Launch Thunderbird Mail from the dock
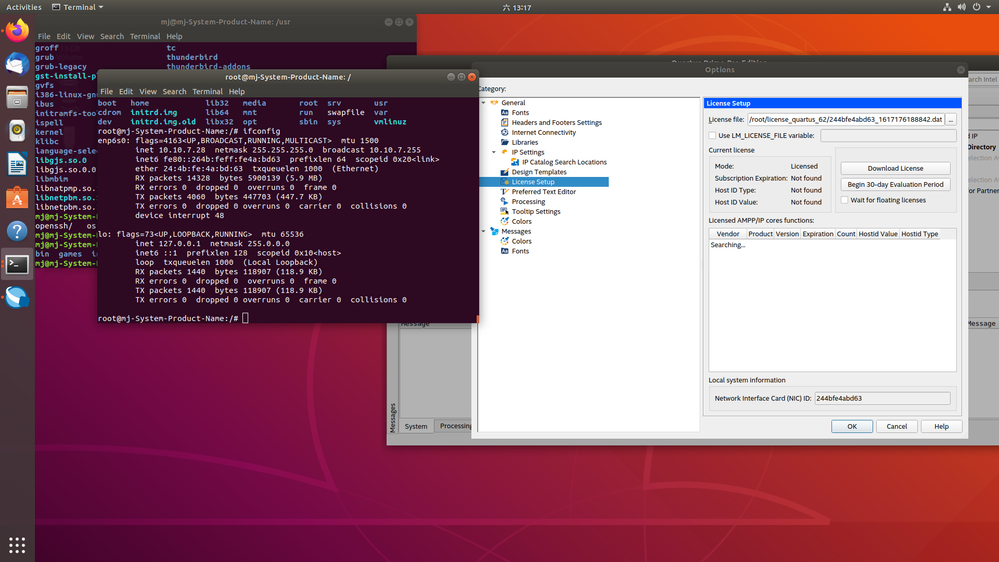 point(17,64)
